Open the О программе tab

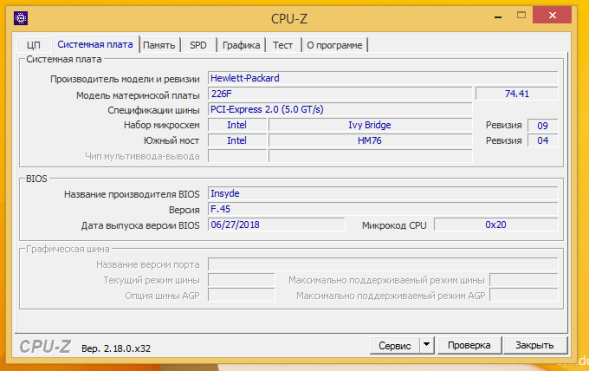tap(334, 45)
